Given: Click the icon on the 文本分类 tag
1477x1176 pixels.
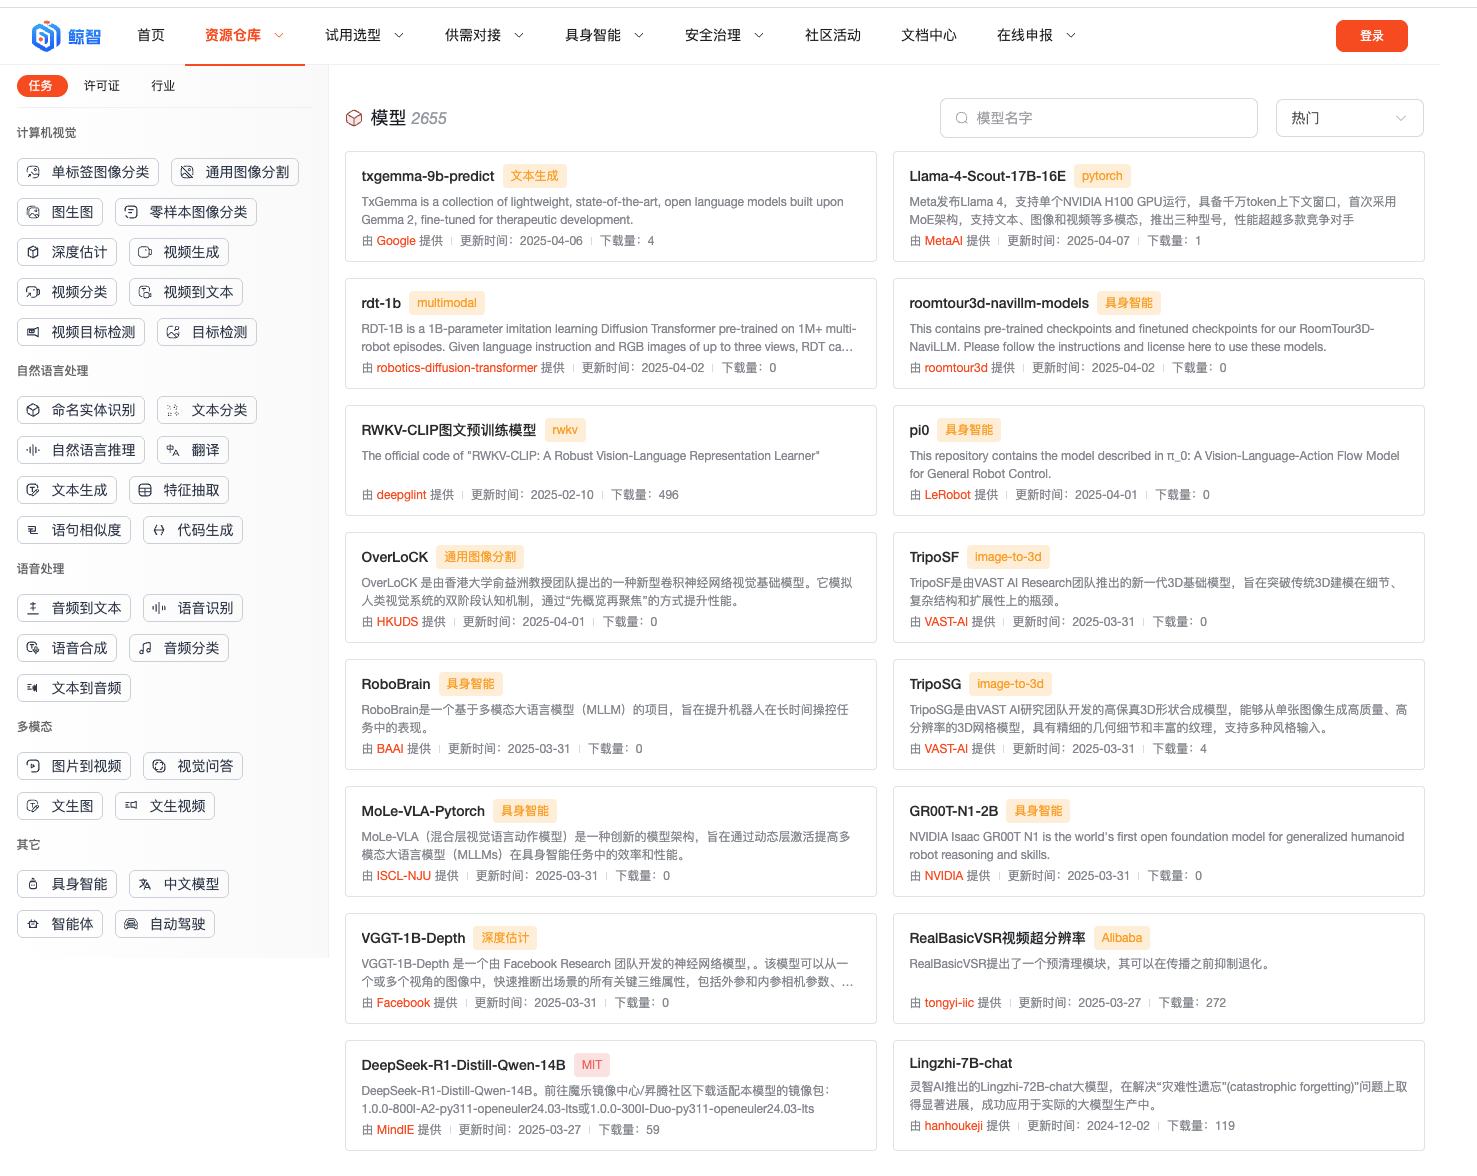Looking at the screenshot, I should pyautogui.click(x=173, y=410).
